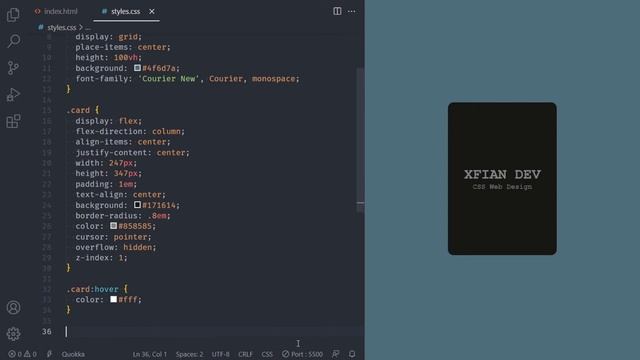Viewport: 640px width, 360px height.
Task: Click Quokka in the status bar
Action: click(73, 354)
